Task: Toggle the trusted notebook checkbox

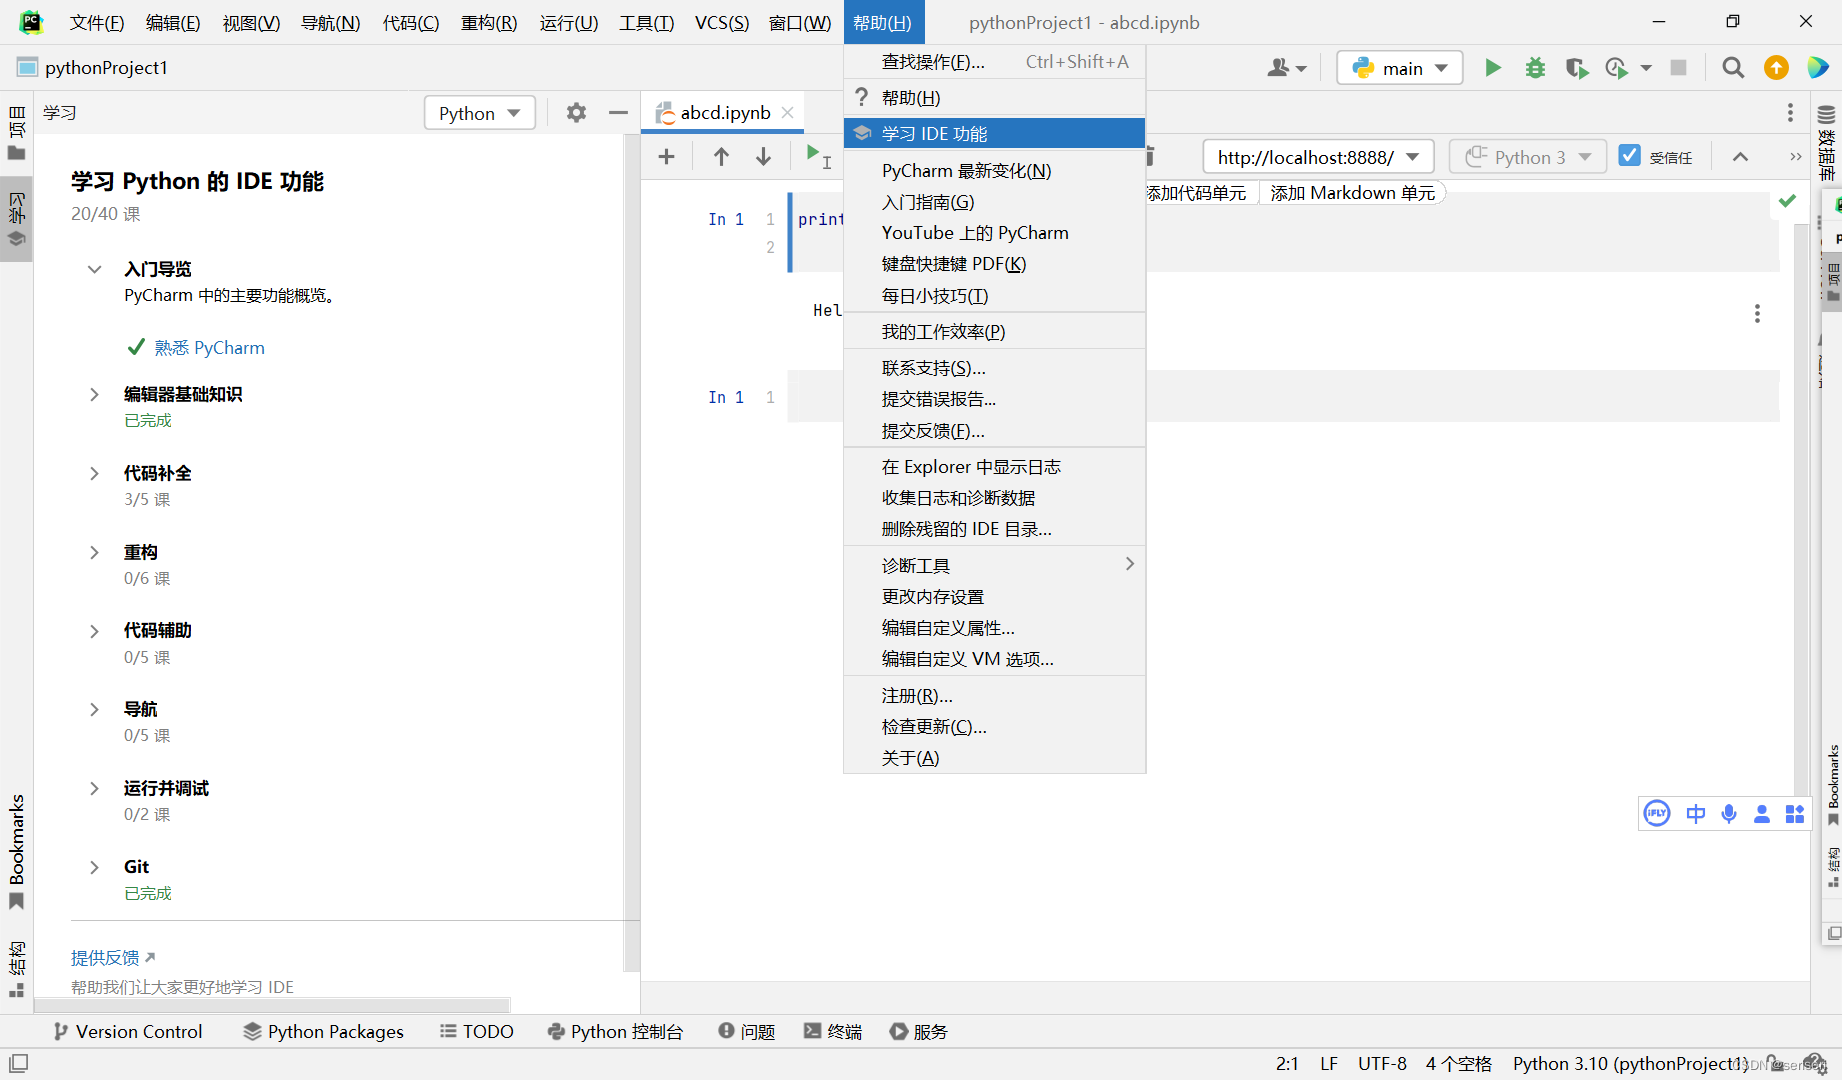Action: (1630, 156)
